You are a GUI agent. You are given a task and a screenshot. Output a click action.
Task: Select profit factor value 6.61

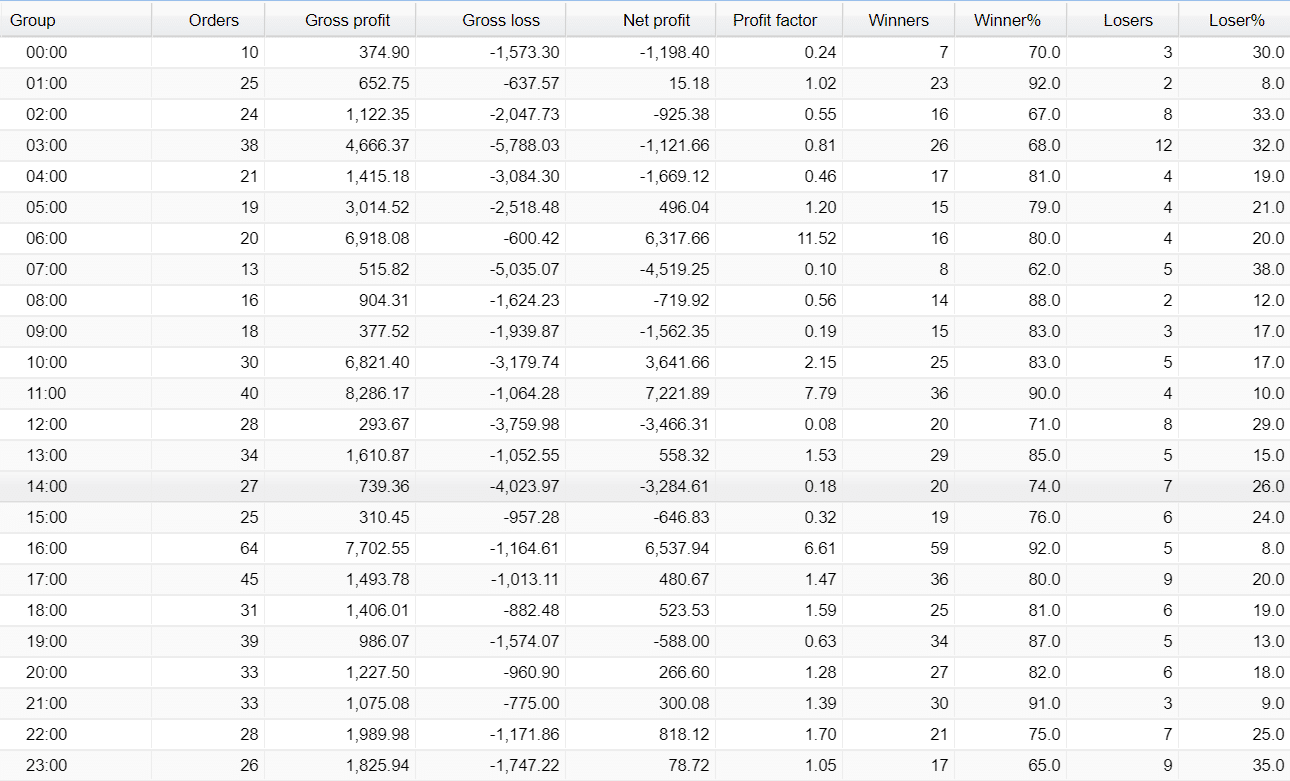coord(821,549)
